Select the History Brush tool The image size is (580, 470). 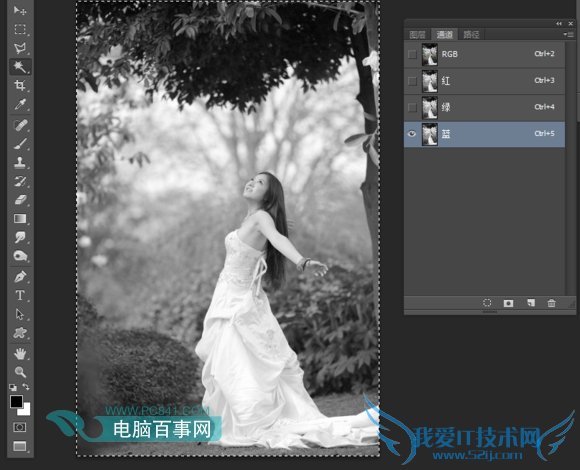[x=20, y=181]
